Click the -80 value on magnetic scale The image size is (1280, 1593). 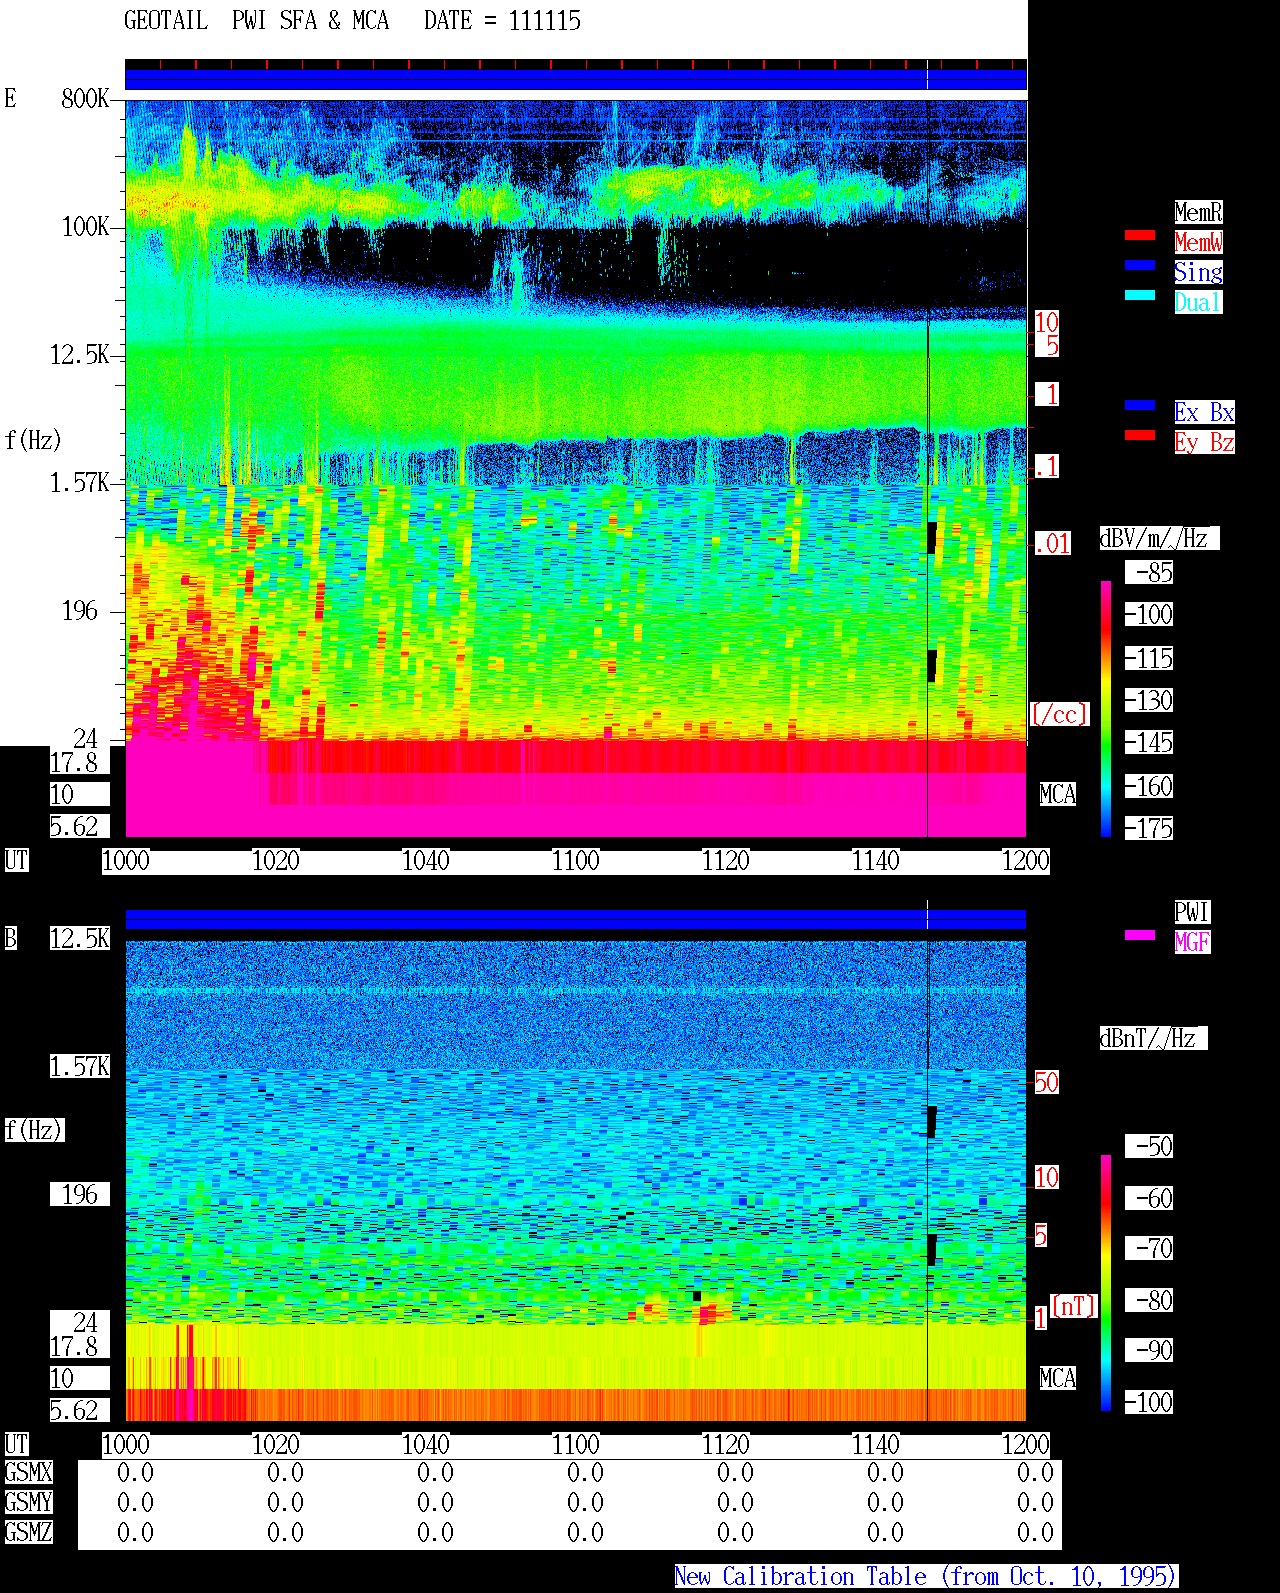1149,1301
